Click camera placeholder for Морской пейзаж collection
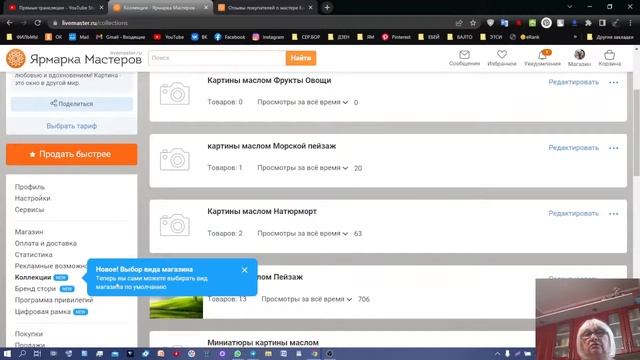The image size is (640, 360). (x=175, y=159)
